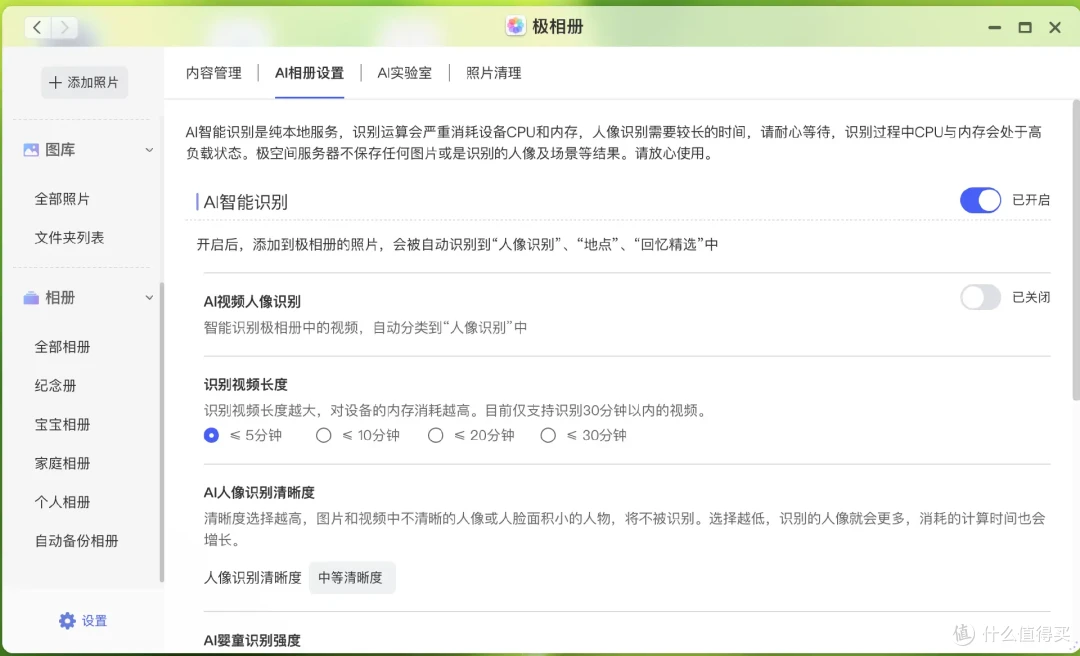
Task: Select 宝宝相册 in the sidebar
Action: pos(62,424)
